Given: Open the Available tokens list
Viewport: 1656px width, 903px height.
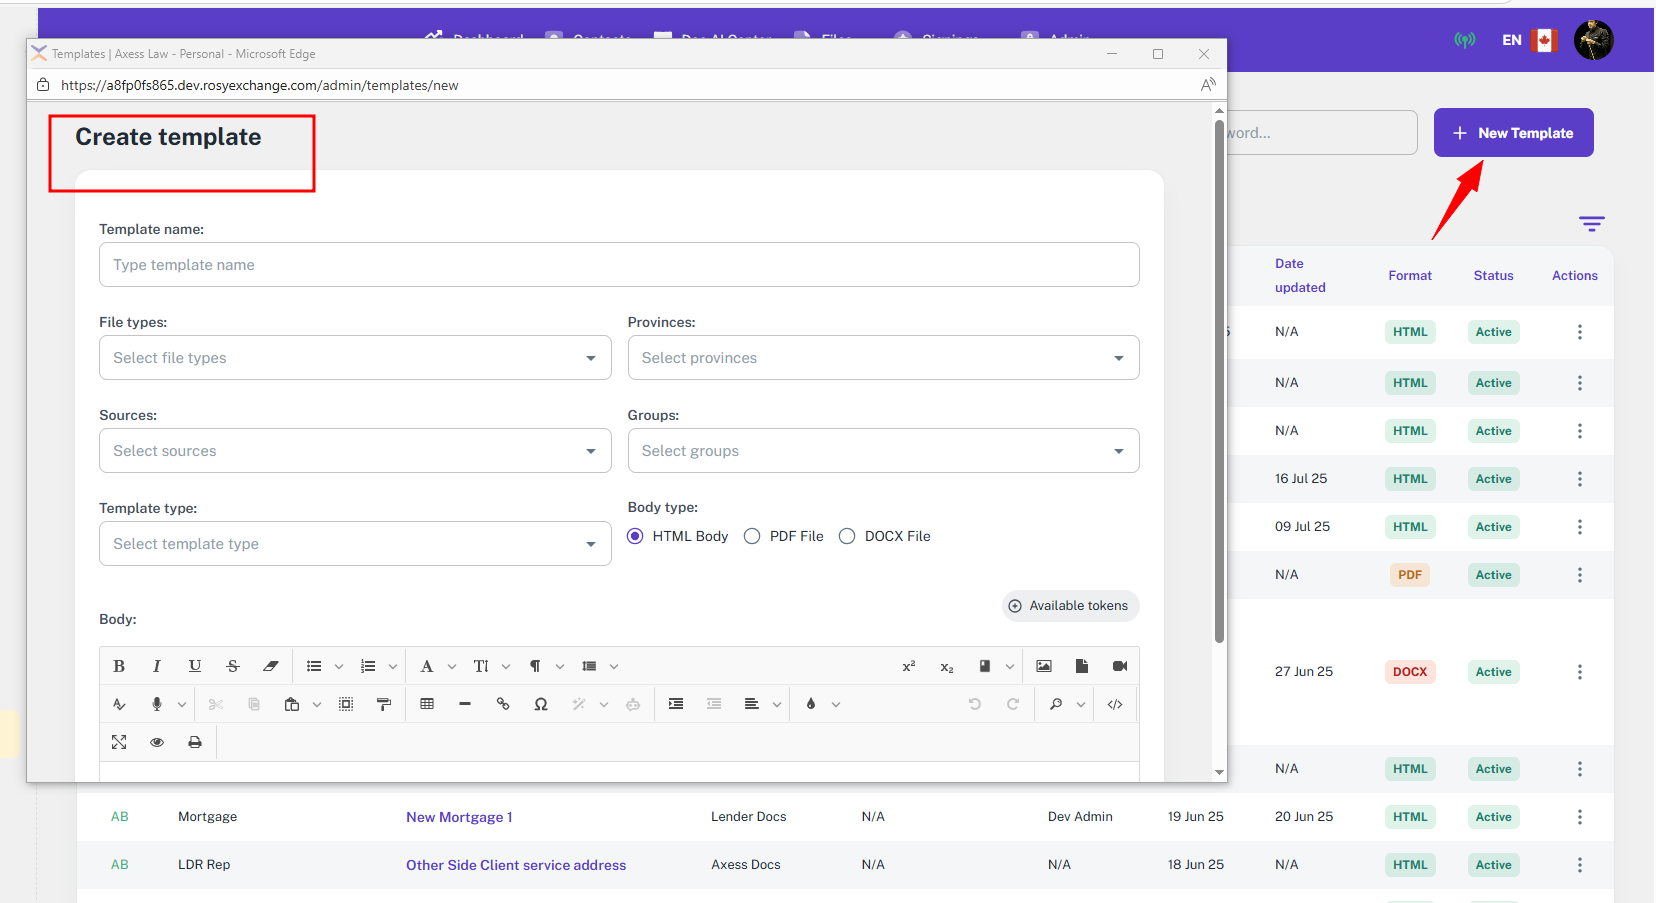Looking at the screenshot, I should coord(1070,606).
